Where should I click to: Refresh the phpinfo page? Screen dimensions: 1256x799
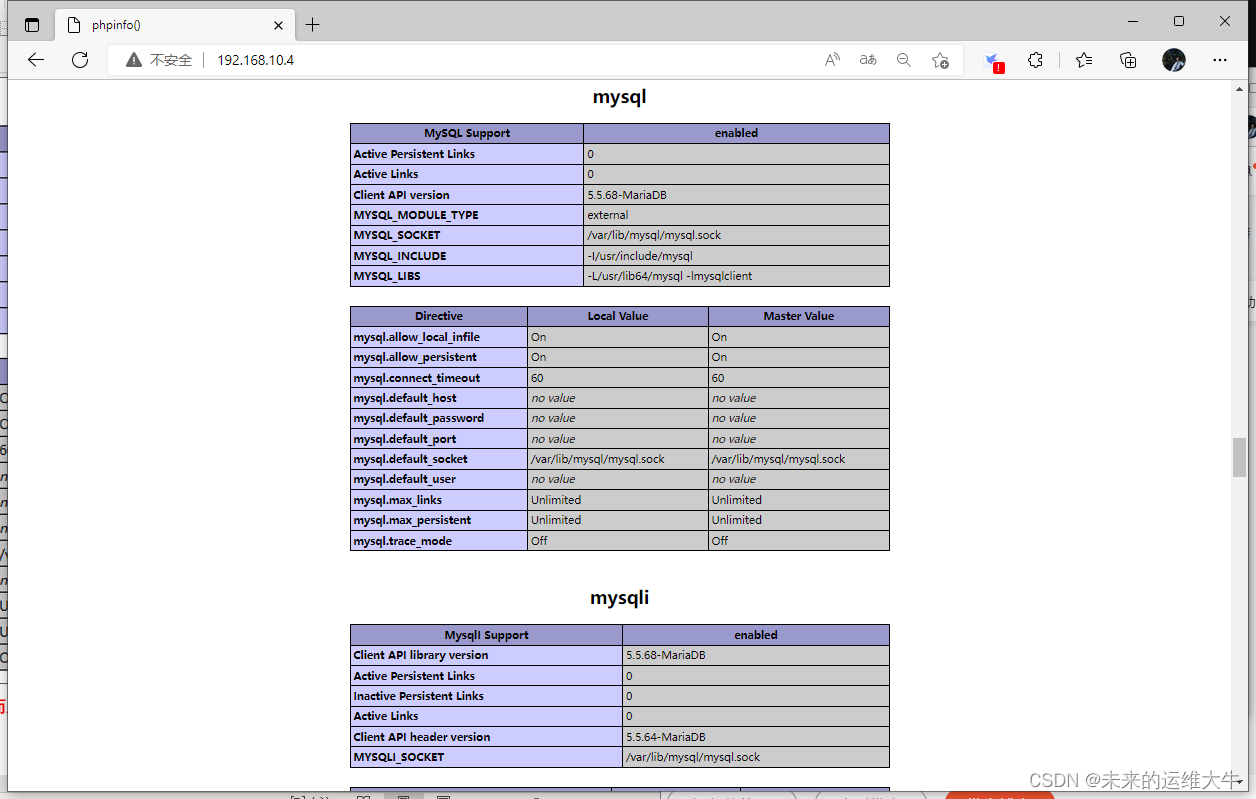[x=80, y=60]
